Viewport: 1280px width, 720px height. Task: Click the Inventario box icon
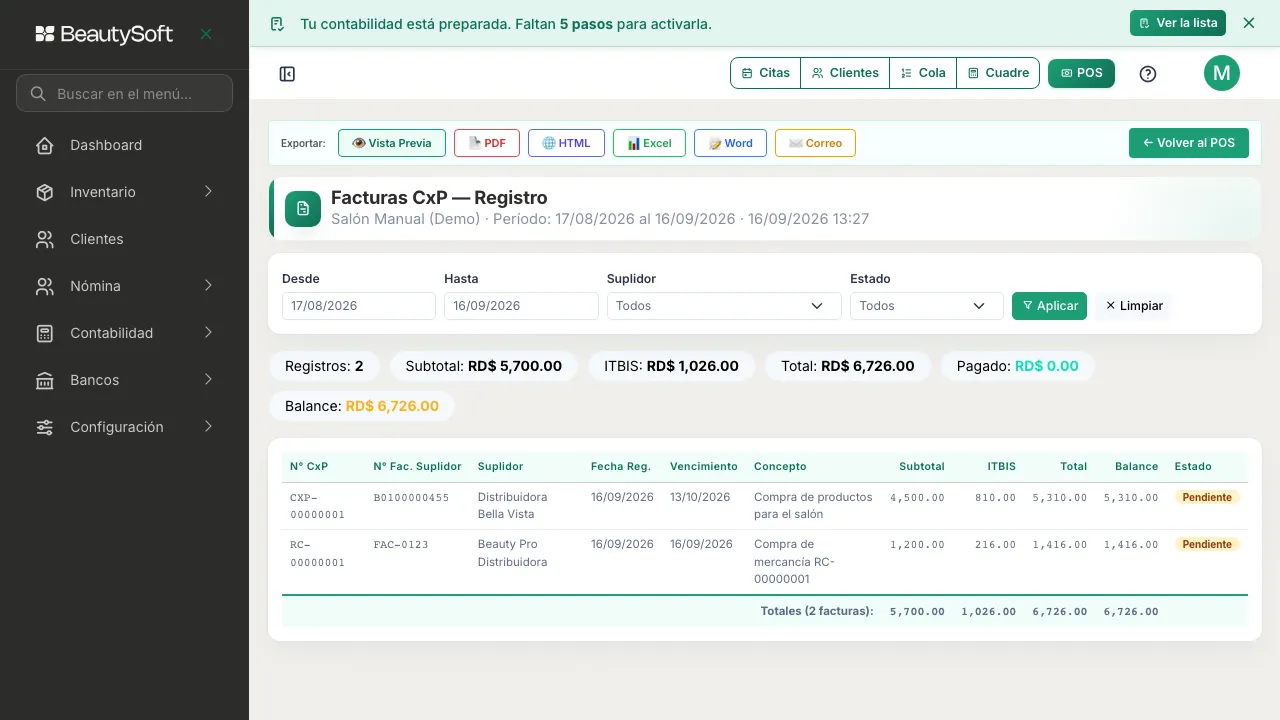pos(45,192)
